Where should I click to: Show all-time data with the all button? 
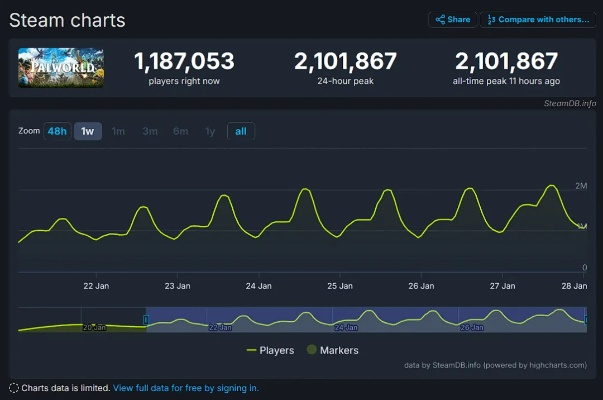click(x=240, y=132)
